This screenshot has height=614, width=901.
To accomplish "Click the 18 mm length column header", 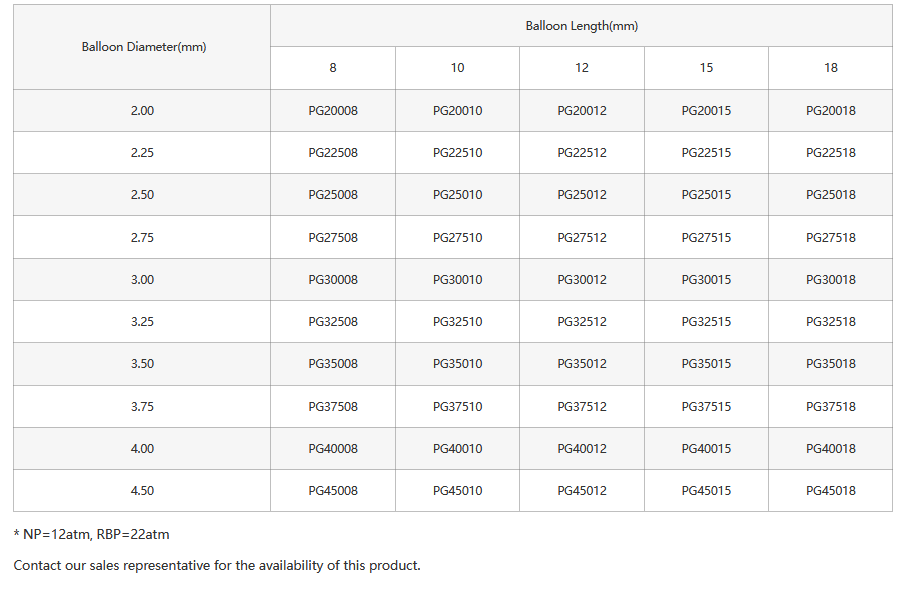I will [x=831, y=68].
